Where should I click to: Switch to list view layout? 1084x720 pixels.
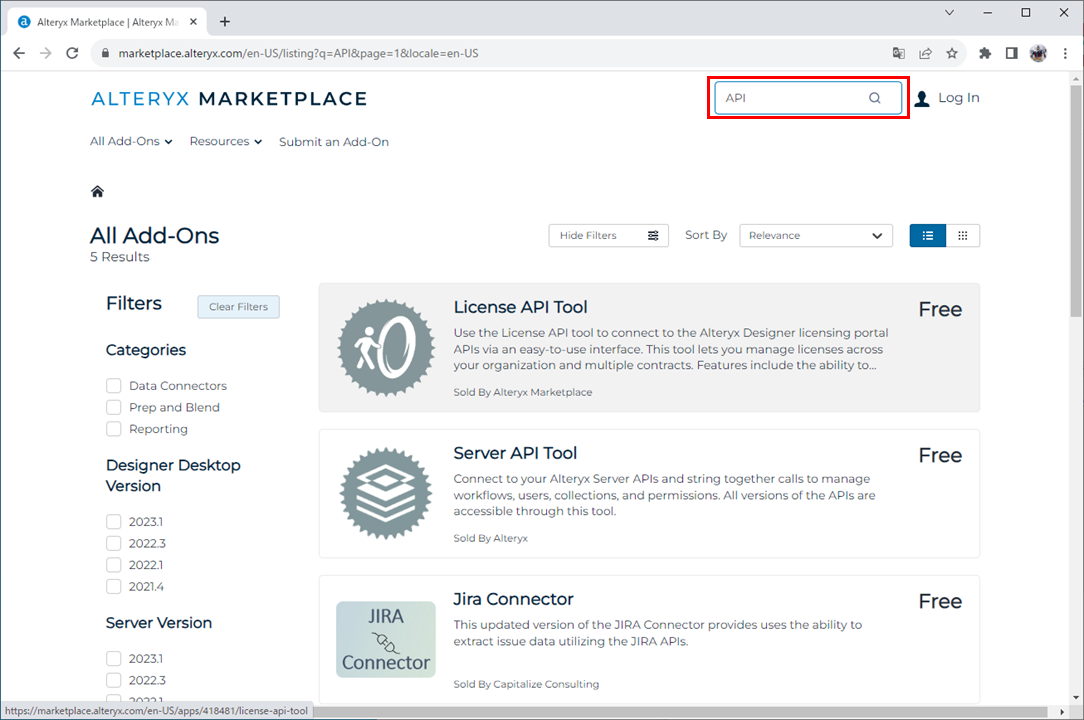927,236
